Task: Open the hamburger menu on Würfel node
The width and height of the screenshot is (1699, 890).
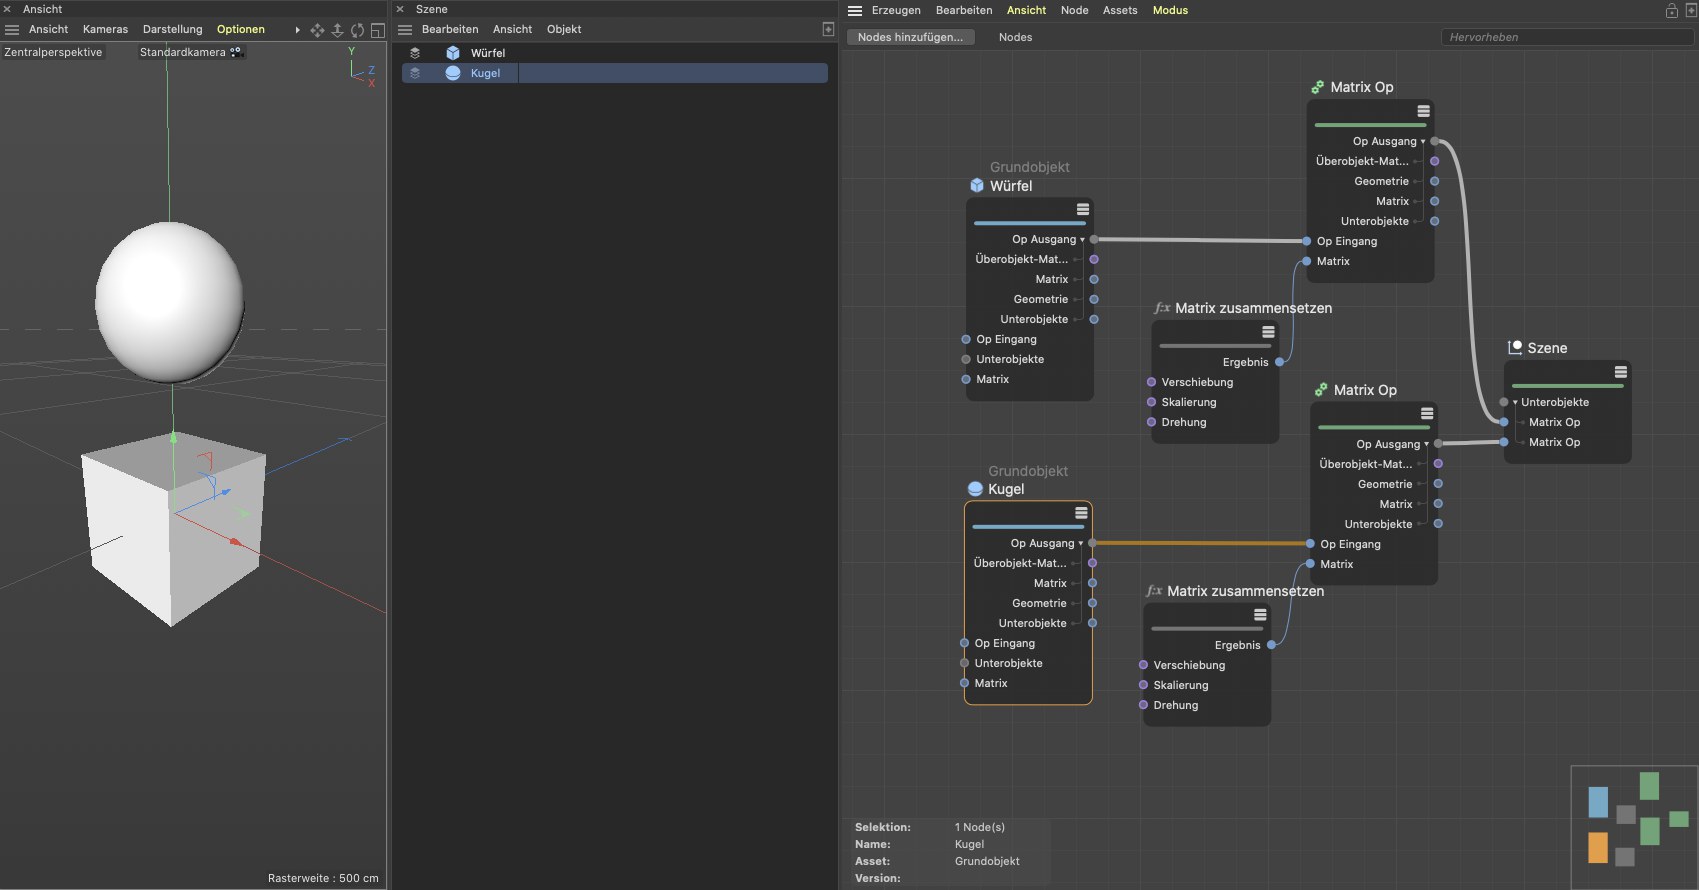Action: (x=1082, y=209)
